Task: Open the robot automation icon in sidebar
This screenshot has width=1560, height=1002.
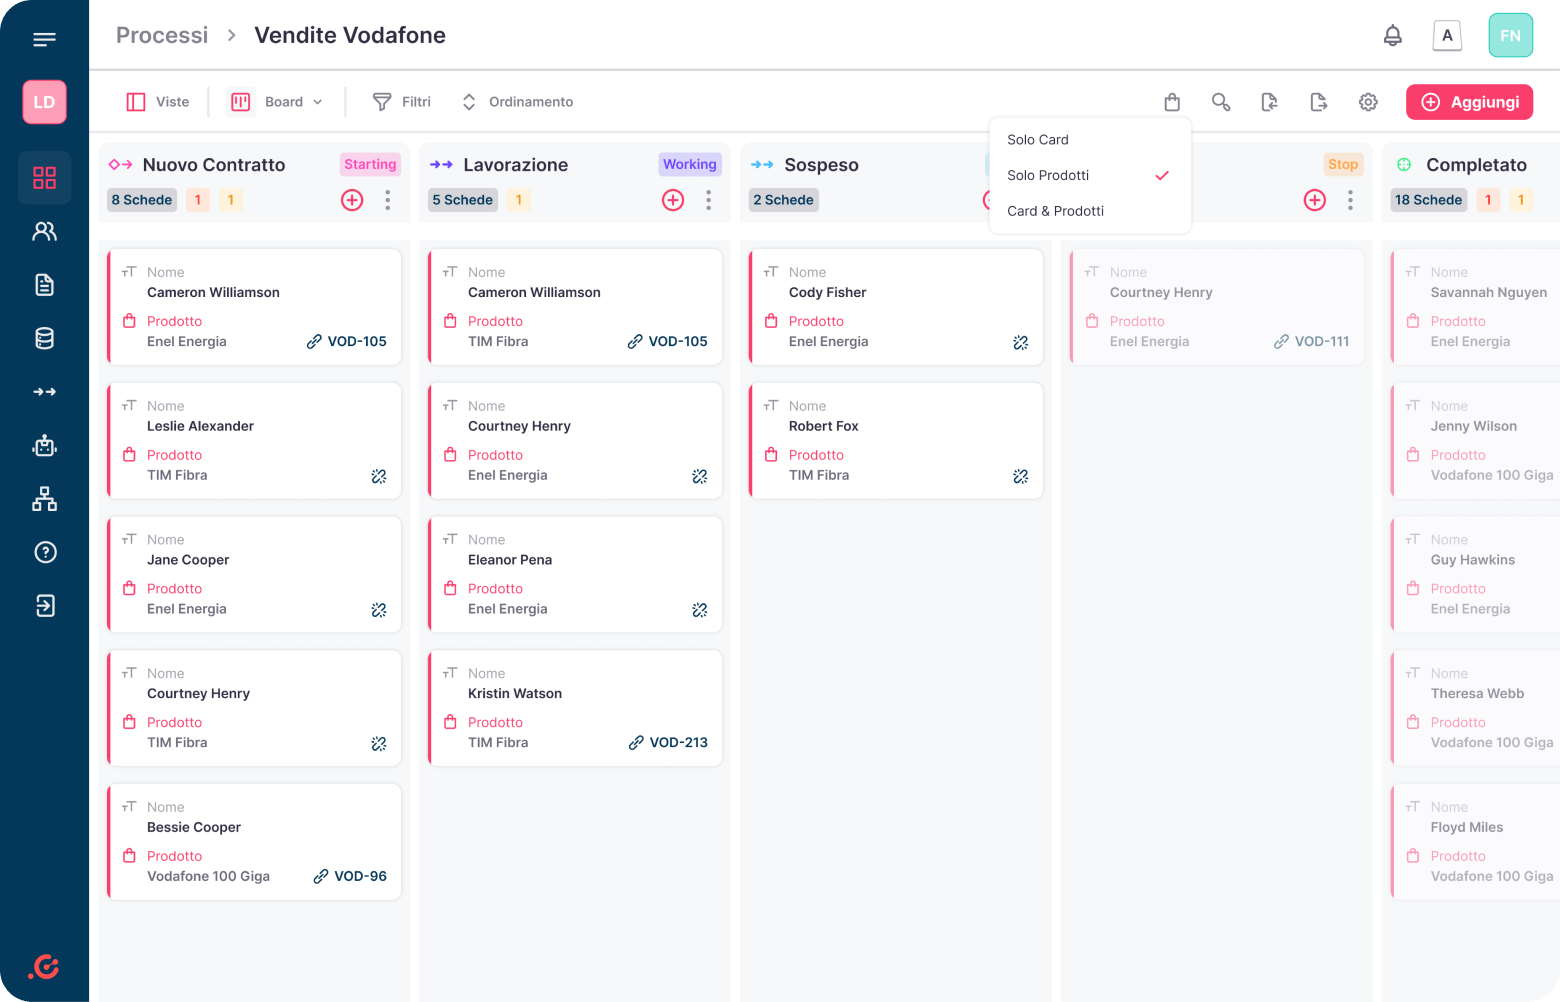Action: tap(45, 445)
